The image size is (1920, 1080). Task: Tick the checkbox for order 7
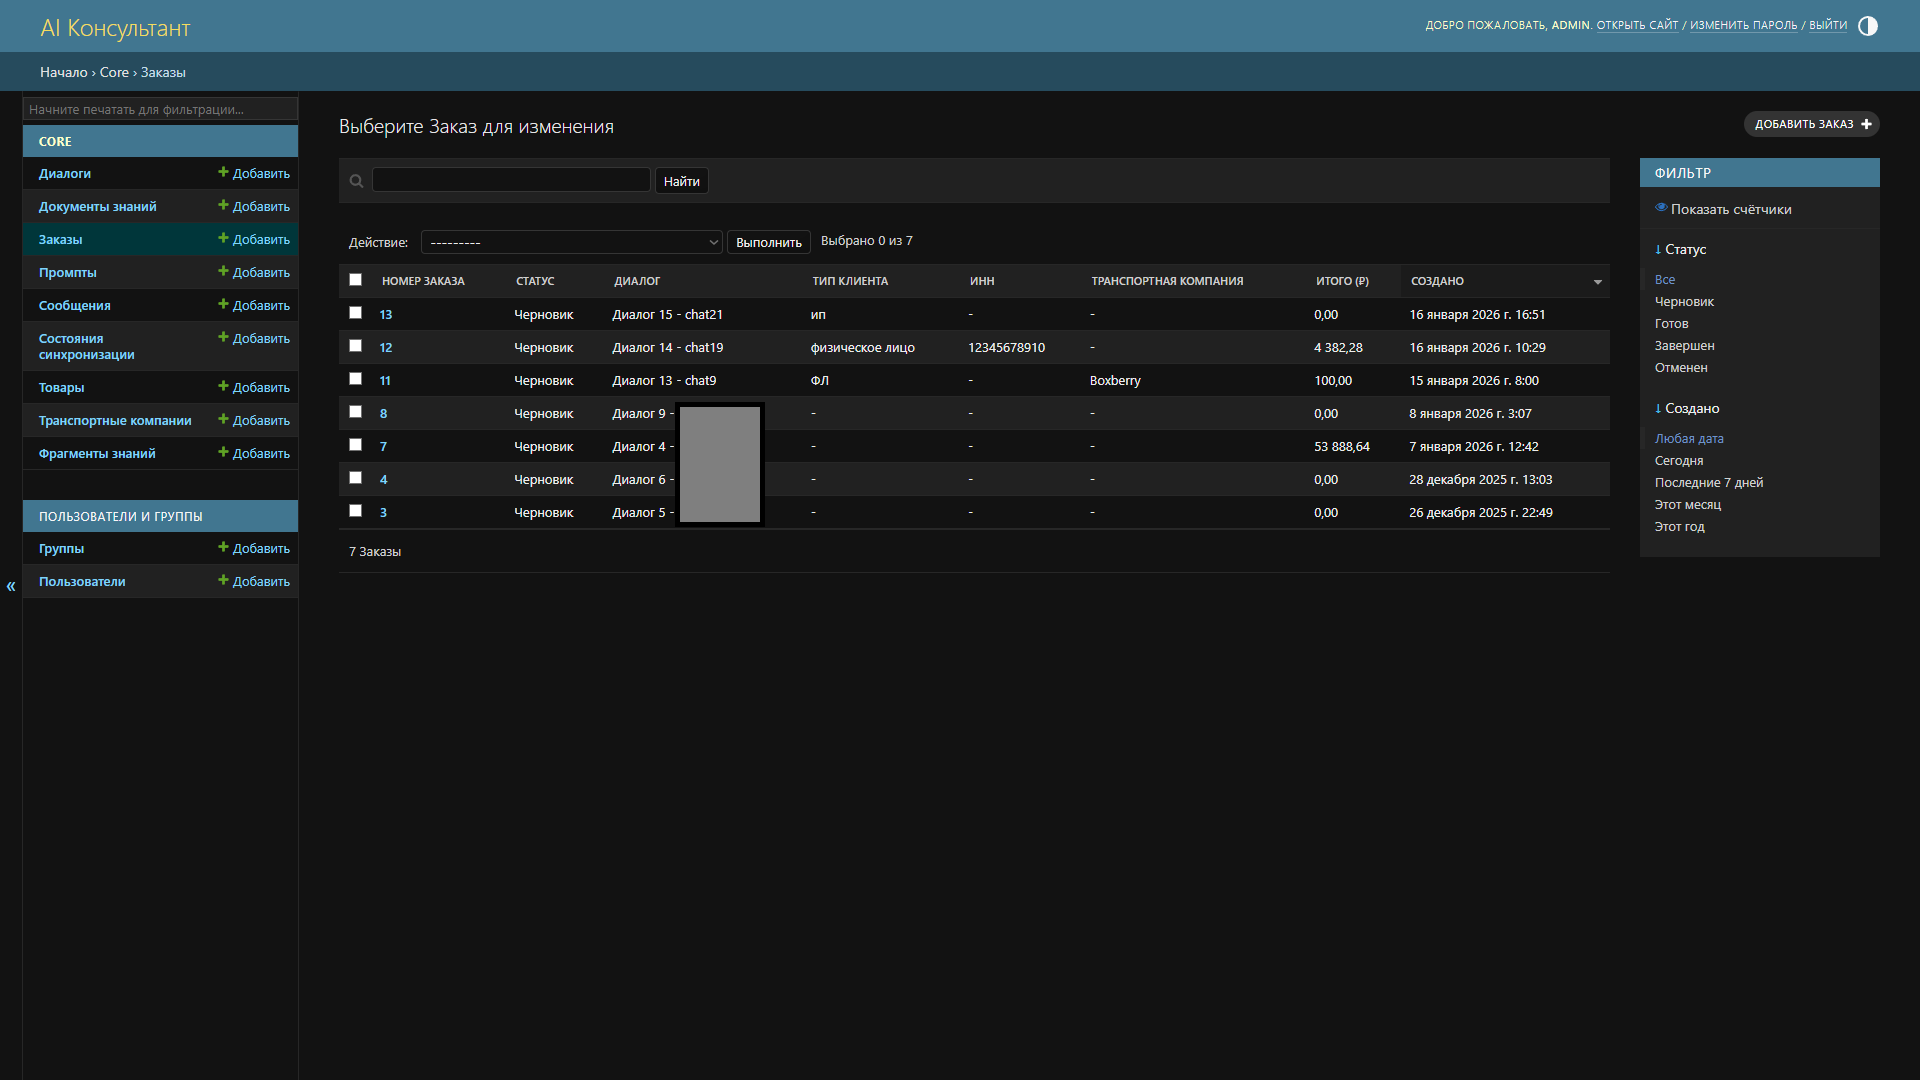tap(355, 445)
